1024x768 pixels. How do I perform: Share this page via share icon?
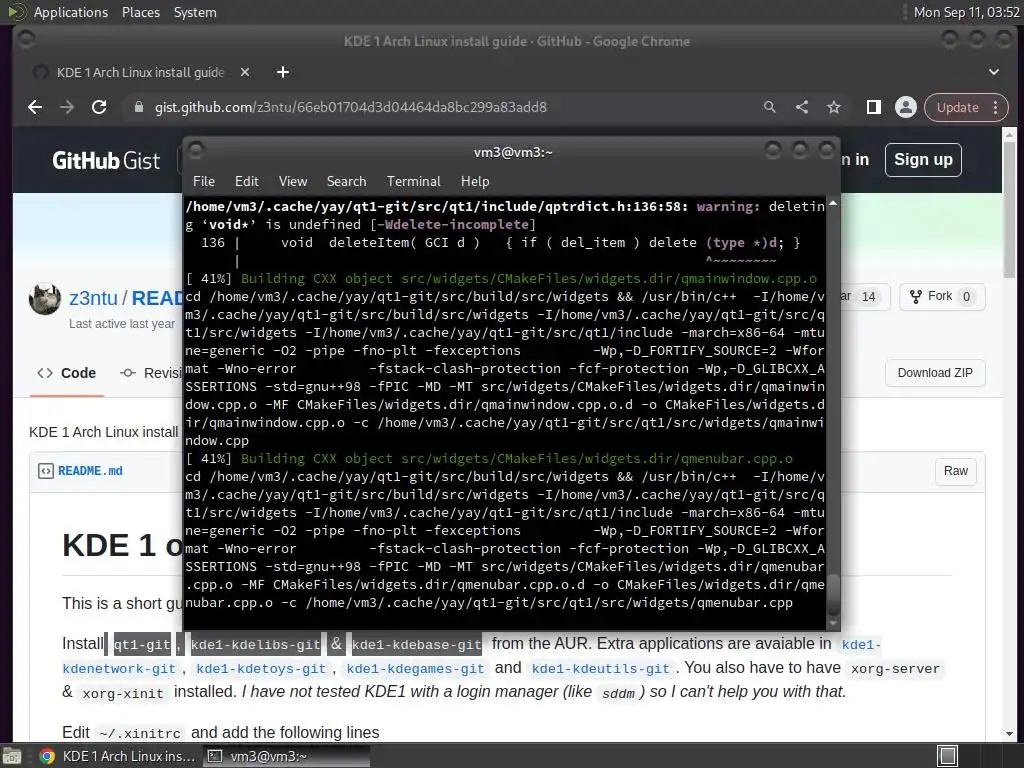tap(802, 107)
